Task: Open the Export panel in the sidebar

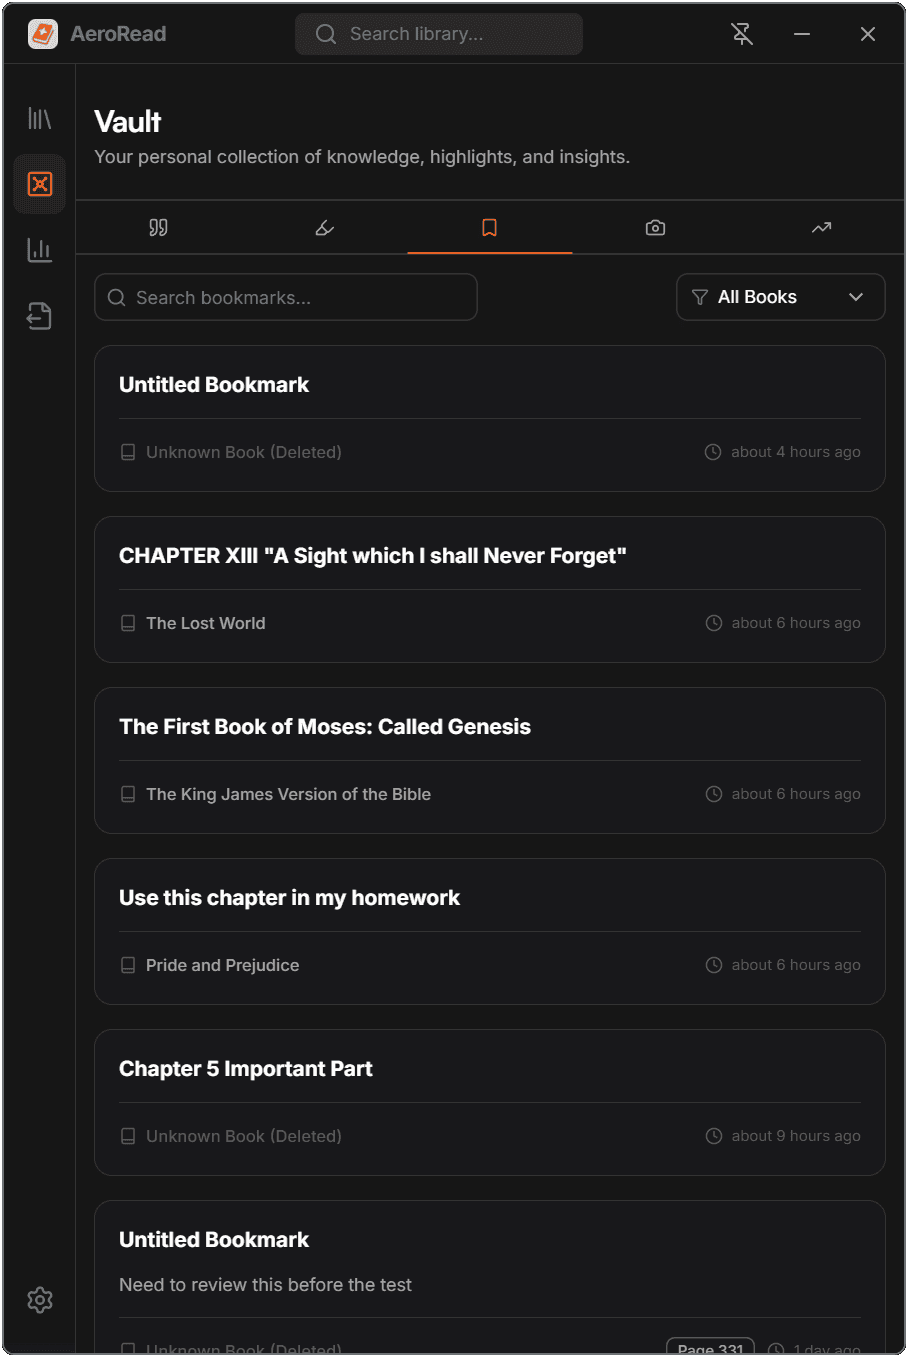Action: (39, 315)
